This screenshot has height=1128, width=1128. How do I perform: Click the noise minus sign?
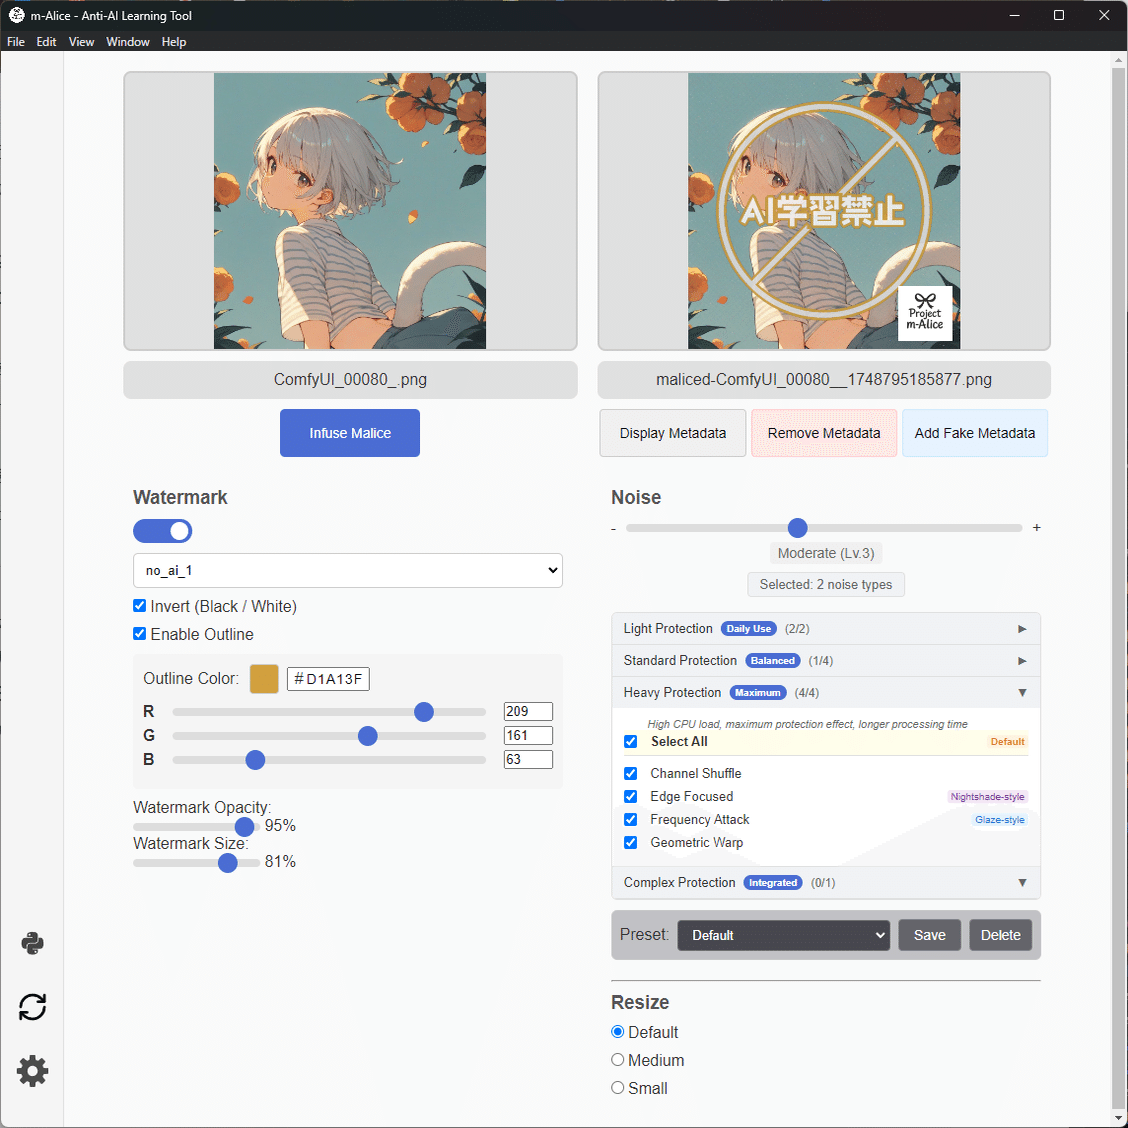pyautogui.click(x=614, y=529)
